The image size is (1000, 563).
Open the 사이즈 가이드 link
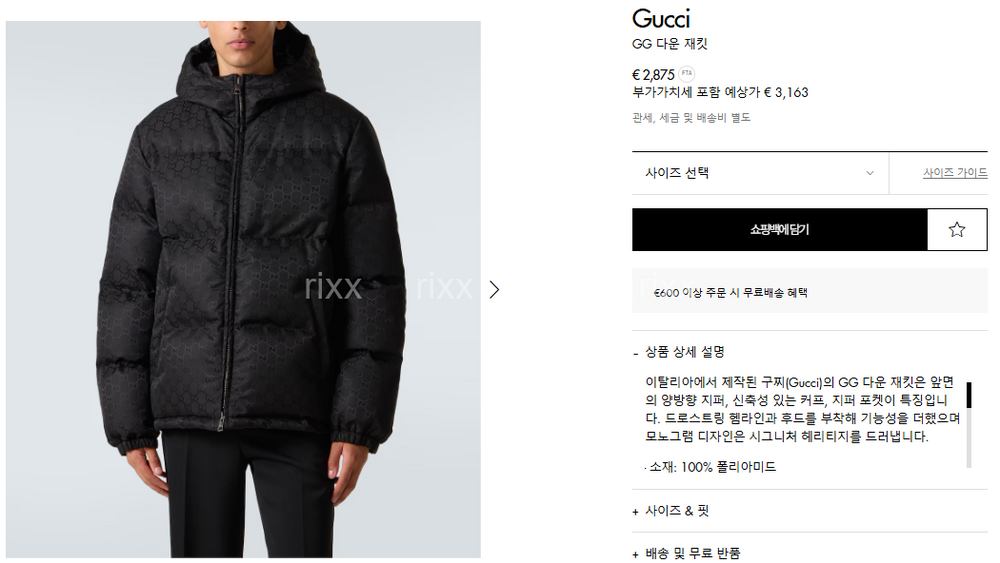pyautogui.click(x=955, y=172)
